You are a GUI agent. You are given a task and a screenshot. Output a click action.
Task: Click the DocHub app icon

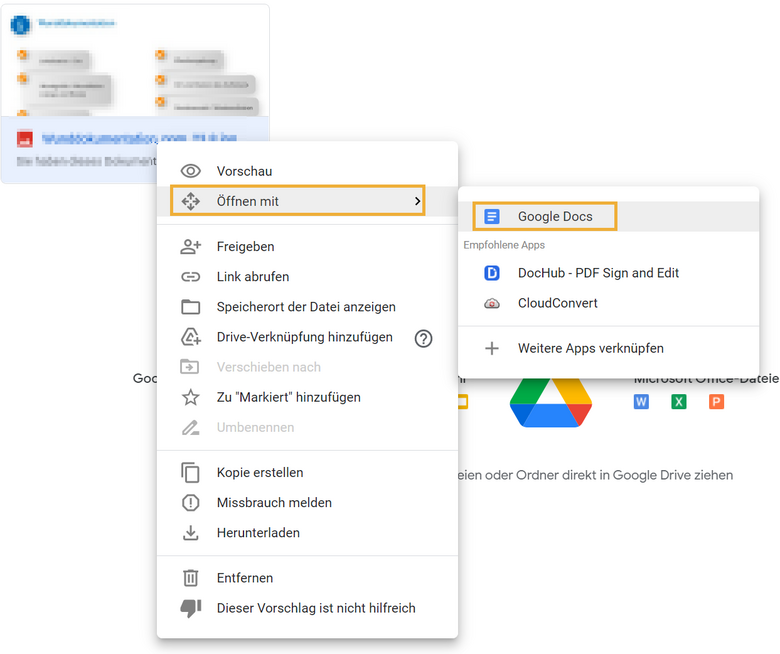(x=492, y=273)
